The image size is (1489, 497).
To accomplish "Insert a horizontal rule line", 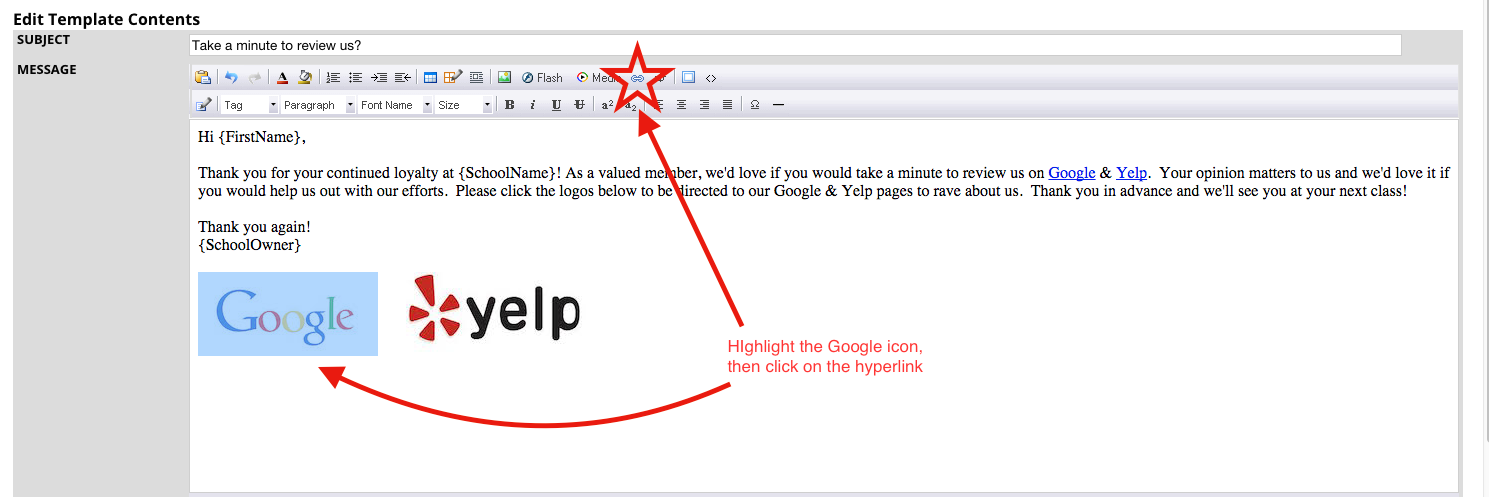I will coord(779,104).
